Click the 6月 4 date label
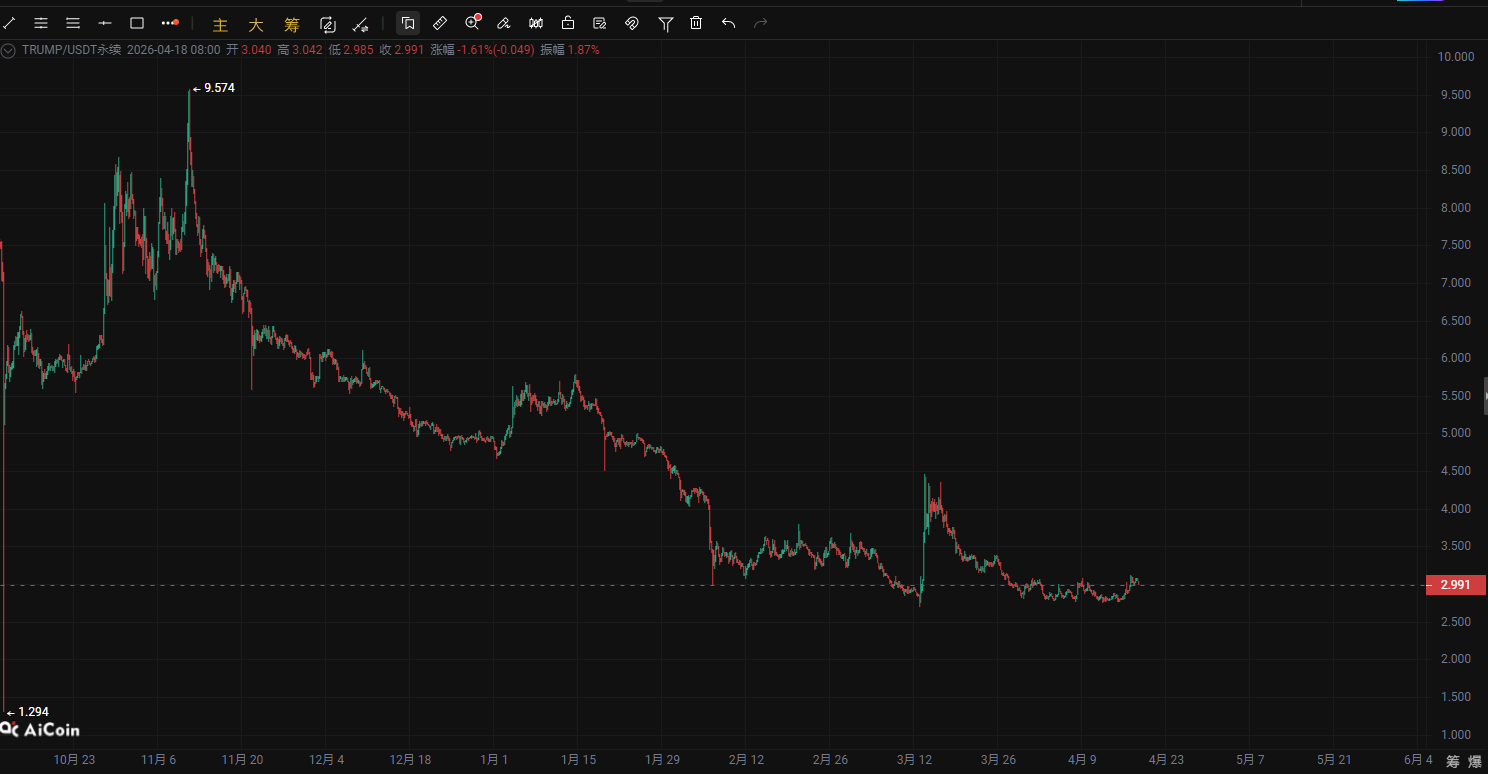Image resolution: width=1488 pixels, height=774 pixels. [x=1418, y=760]
